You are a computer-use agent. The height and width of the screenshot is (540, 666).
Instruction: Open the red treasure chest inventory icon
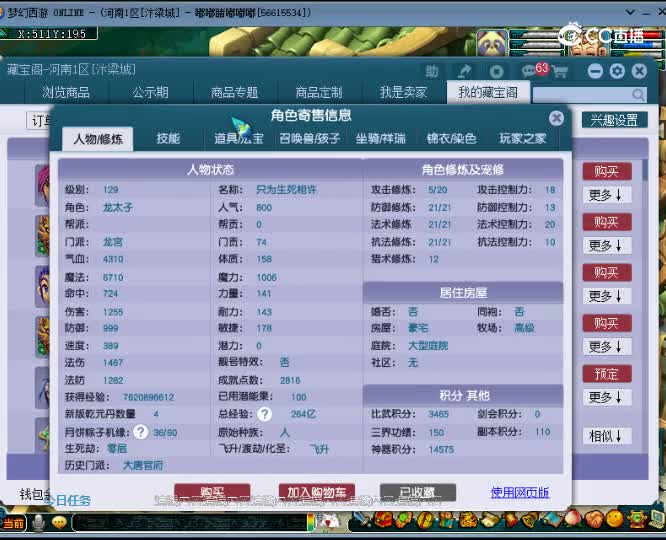383,519
